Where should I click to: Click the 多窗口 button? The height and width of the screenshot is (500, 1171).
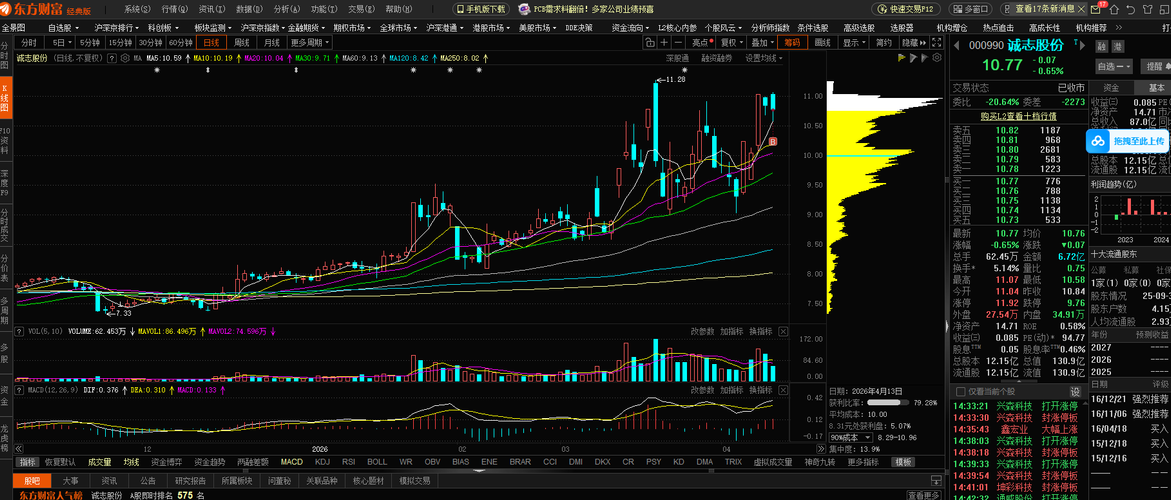click(971, 10)
